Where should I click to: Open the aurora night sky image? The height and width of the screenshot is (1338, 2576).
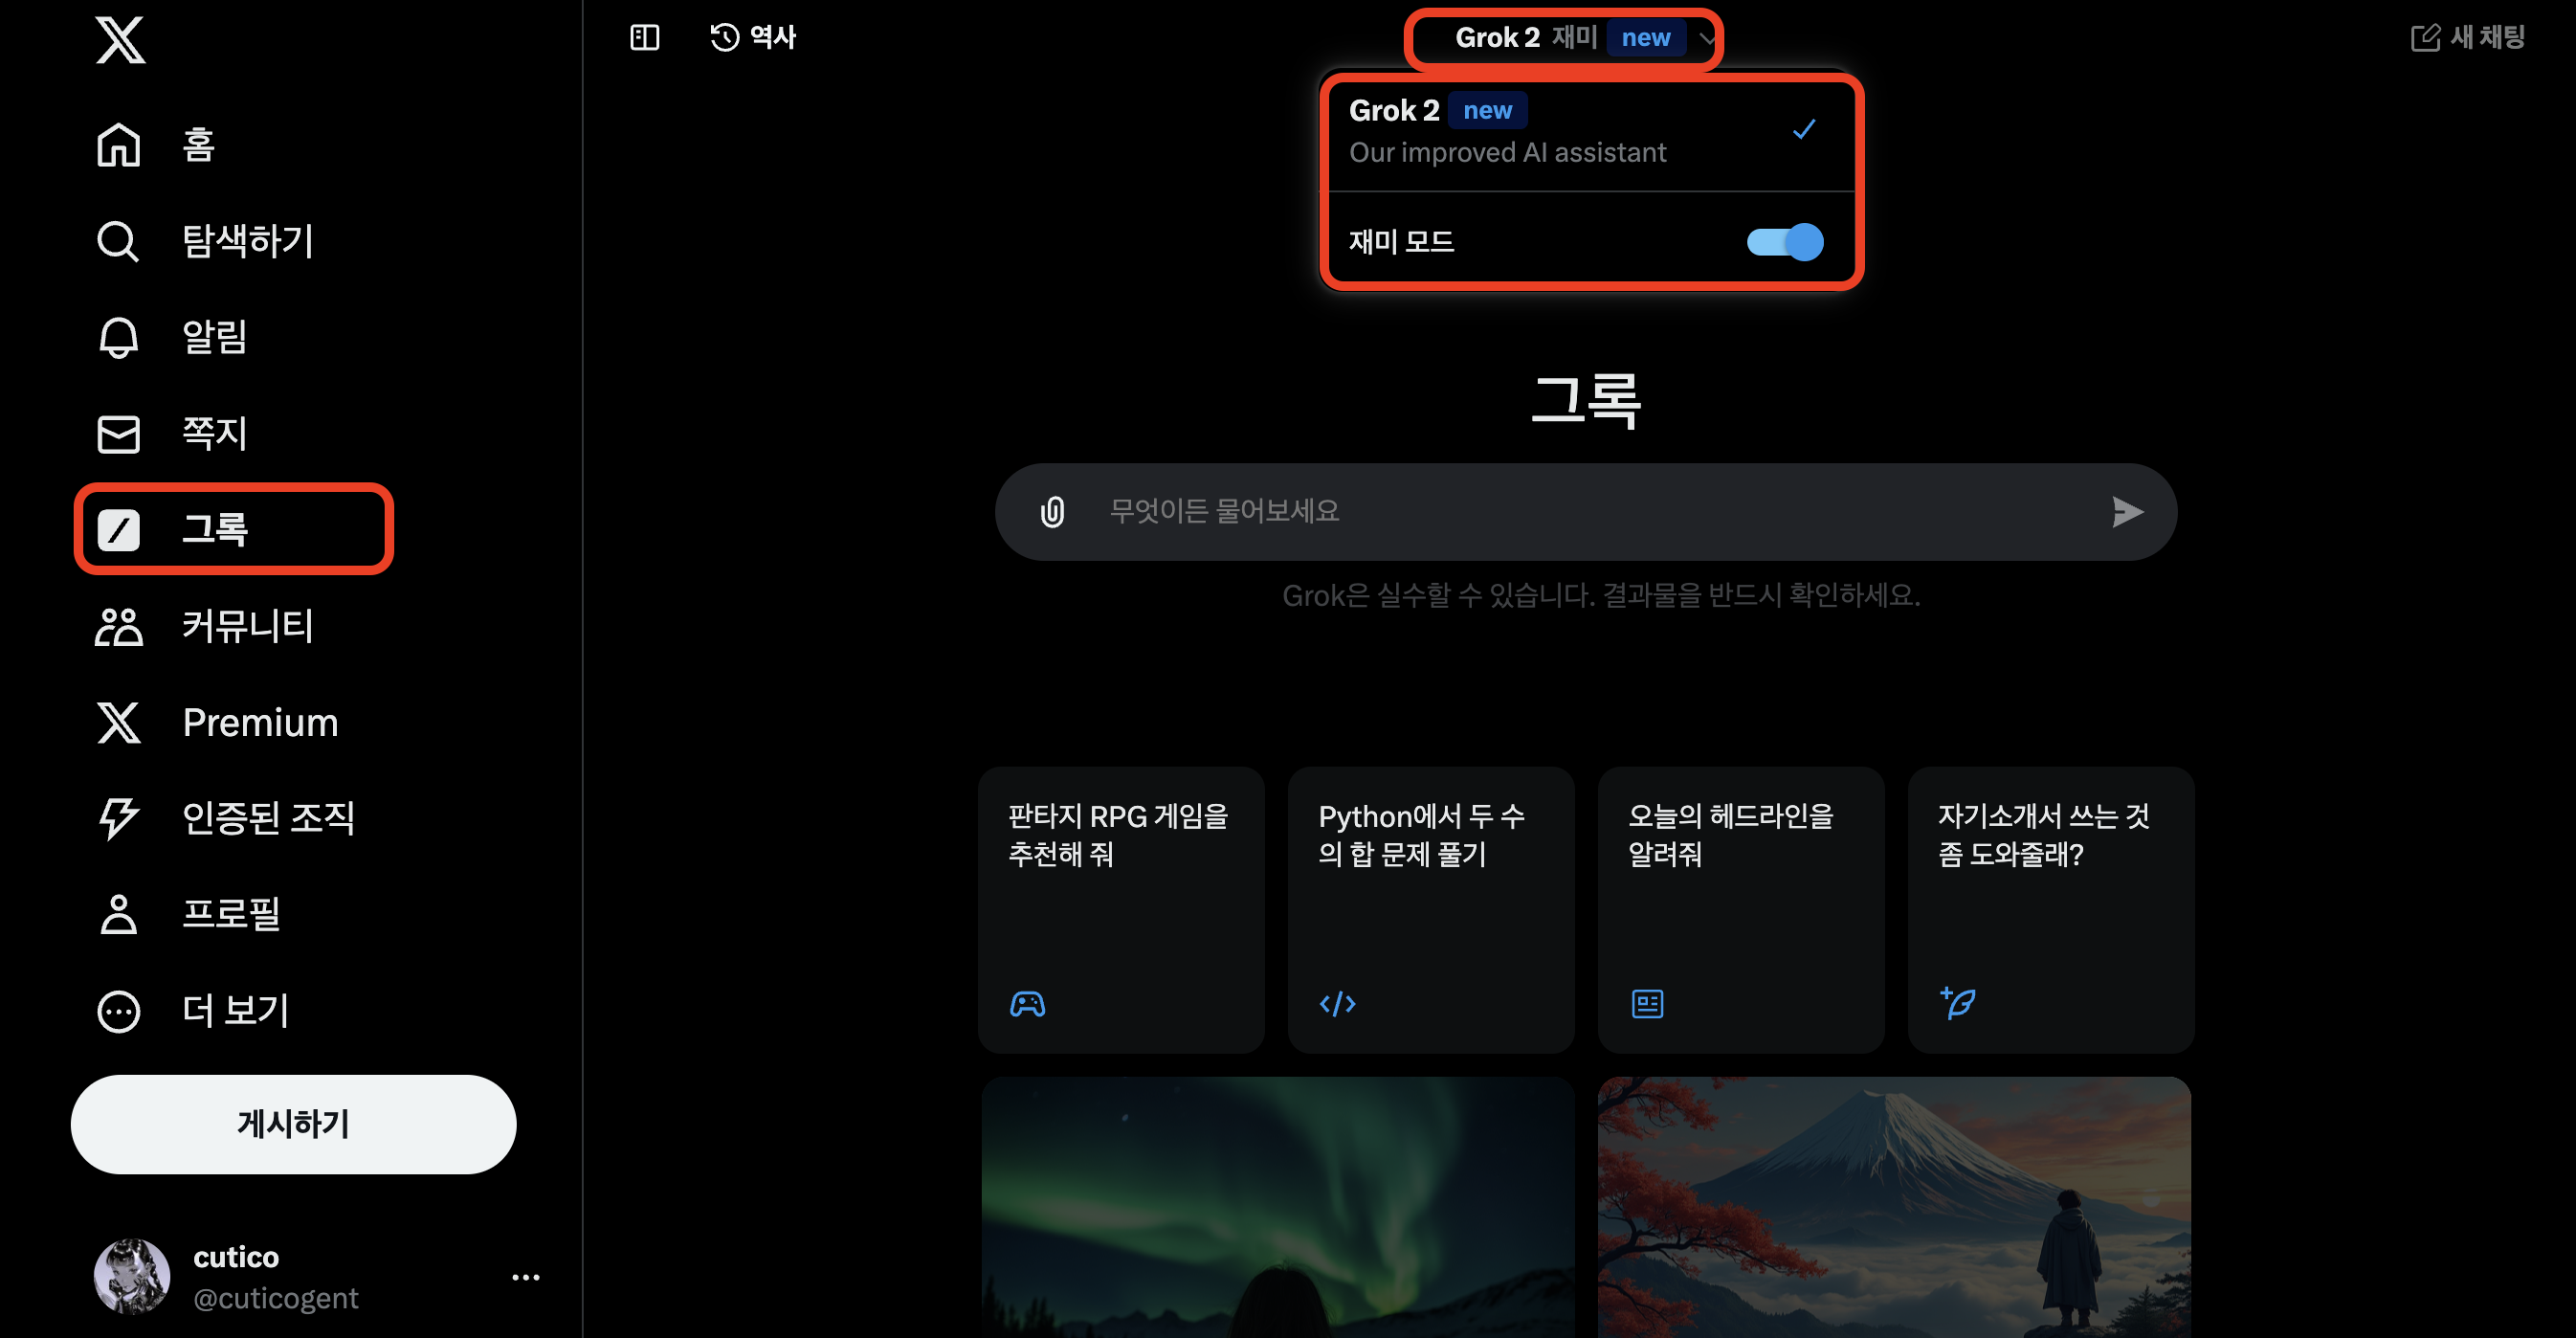point(1278,1208)
